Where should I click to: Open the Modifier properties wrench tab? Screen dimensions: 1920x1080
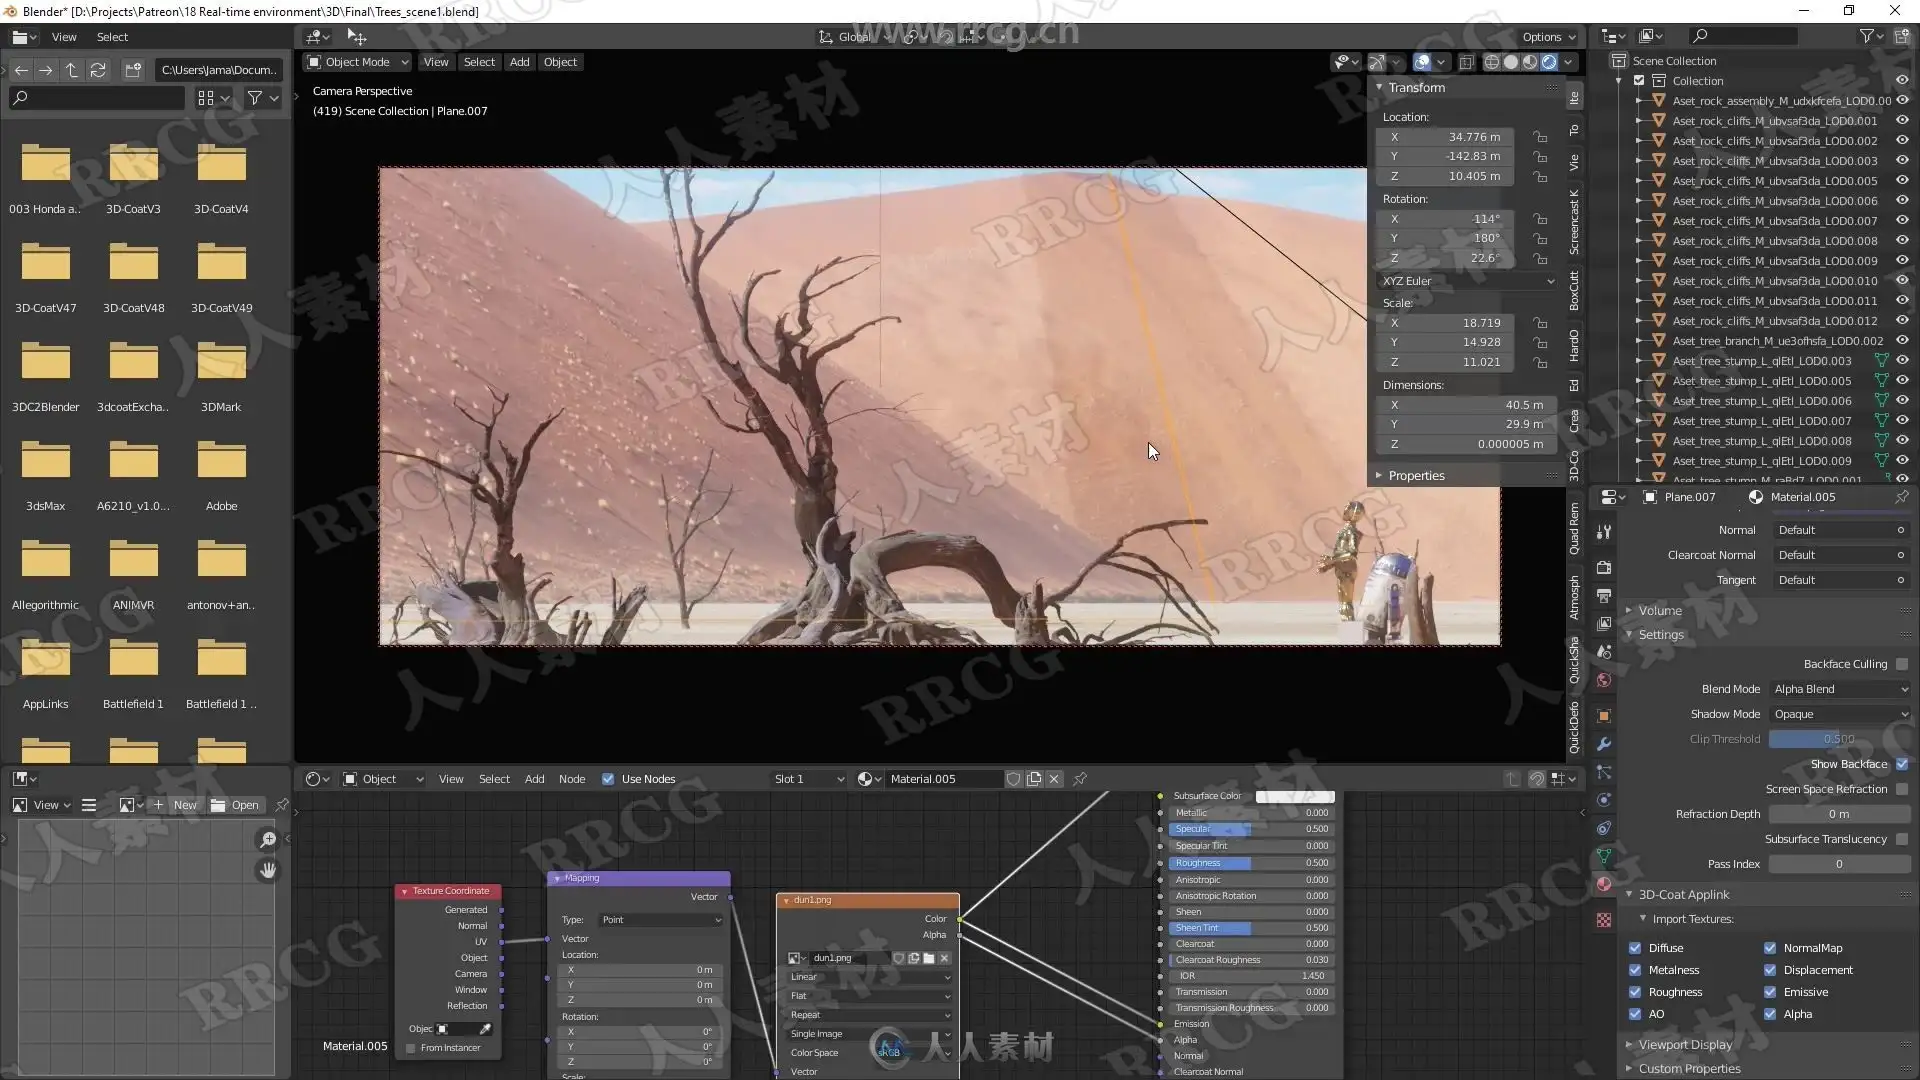tap(1604, 745)
